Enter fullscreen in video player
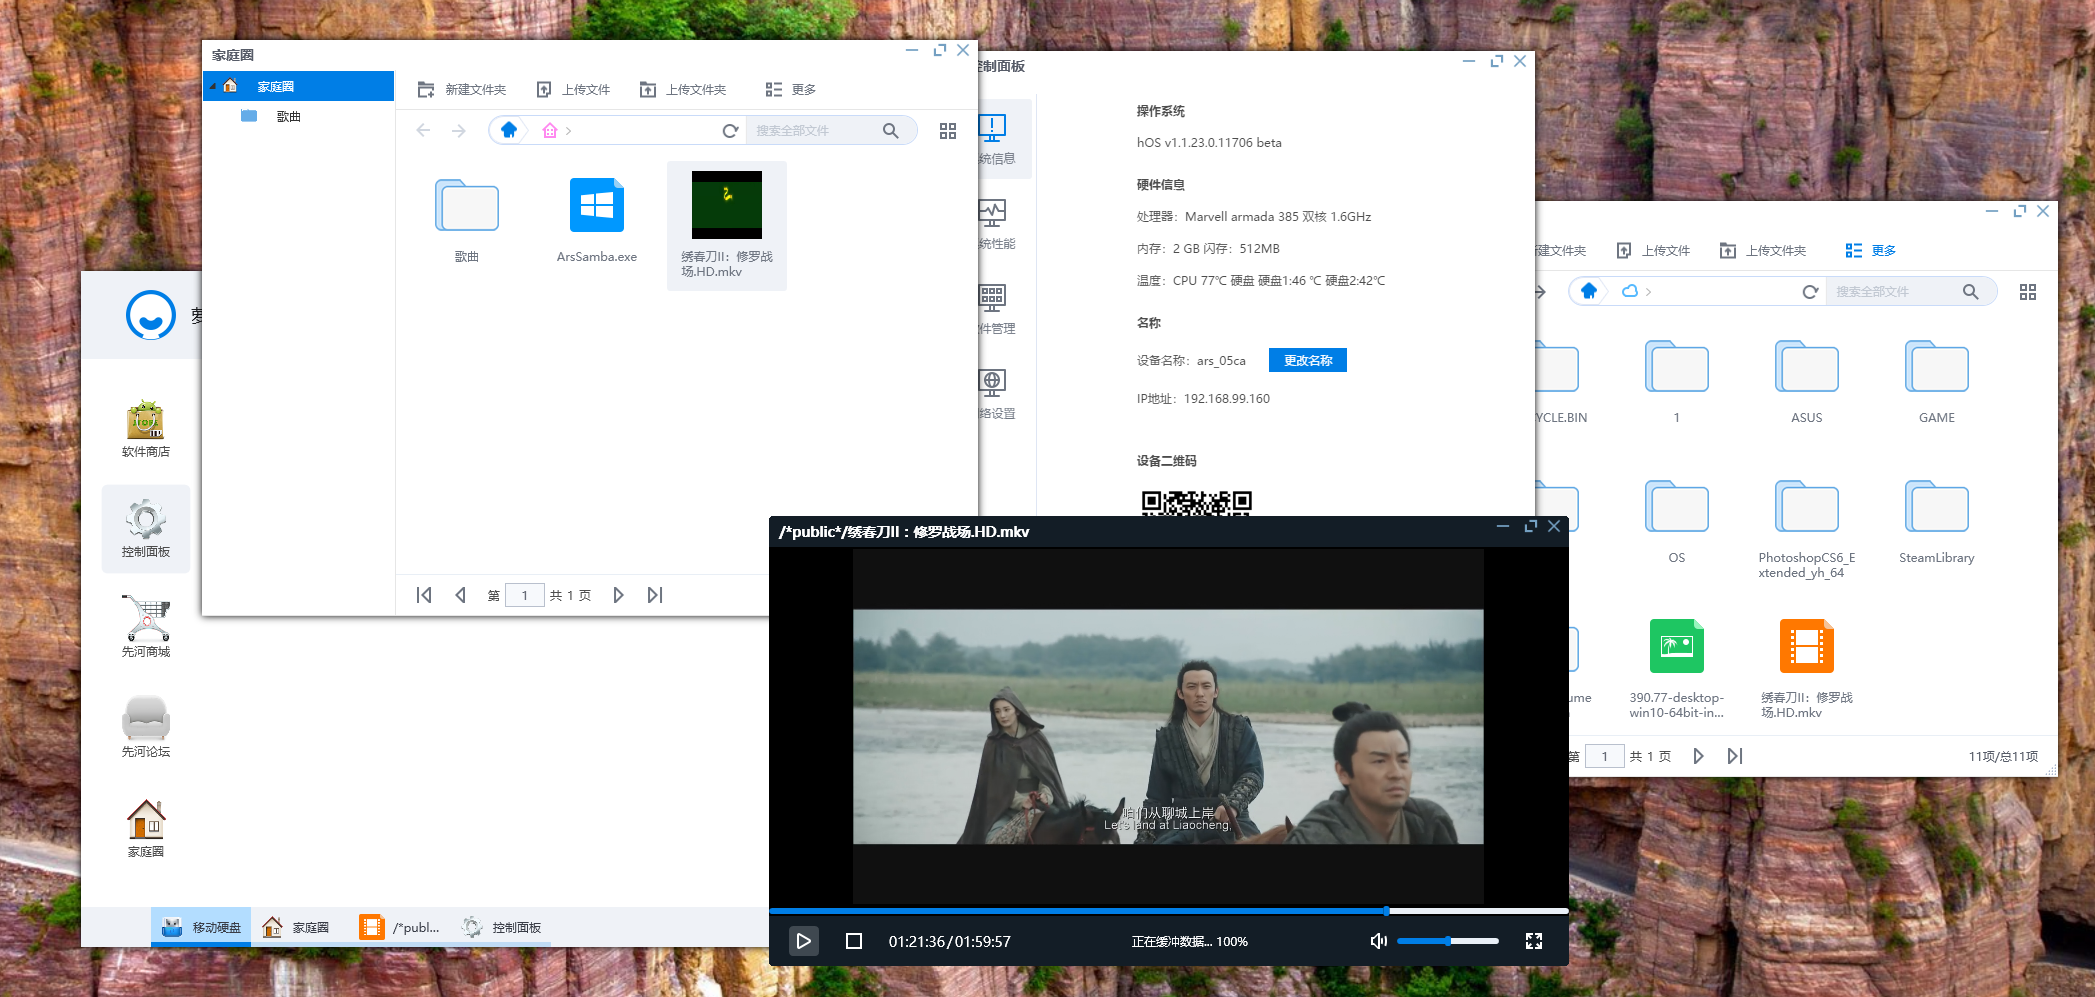 [x=1534, y=941]
